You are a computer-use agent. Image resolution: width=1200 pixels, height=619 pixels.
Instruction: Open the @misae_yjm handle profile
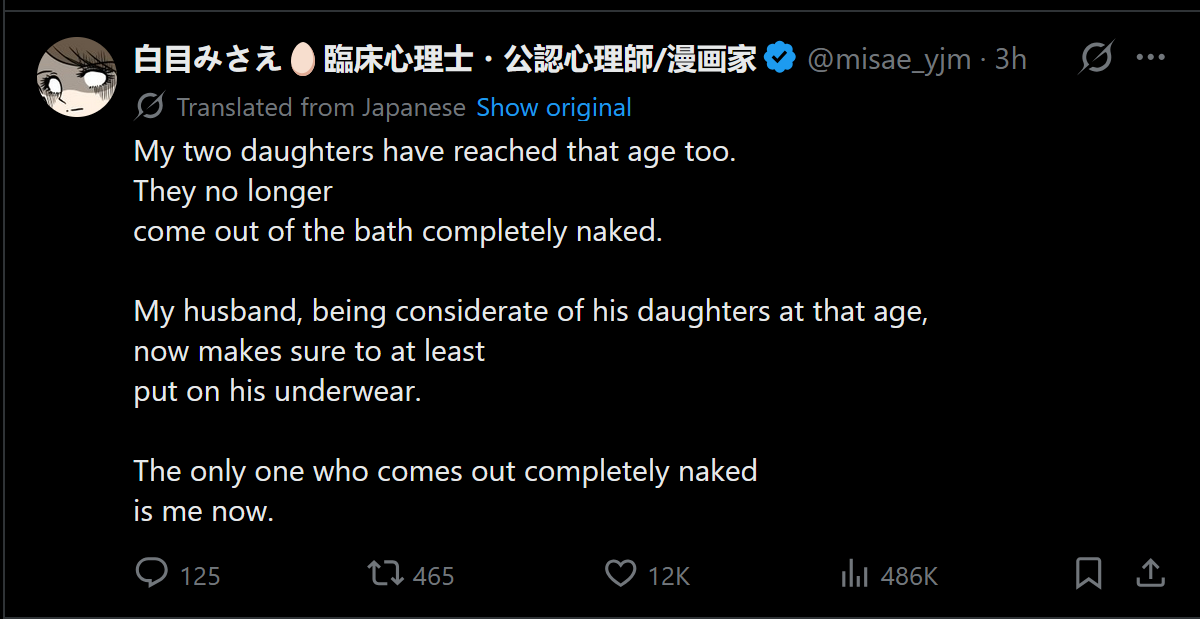click(889, 60)
